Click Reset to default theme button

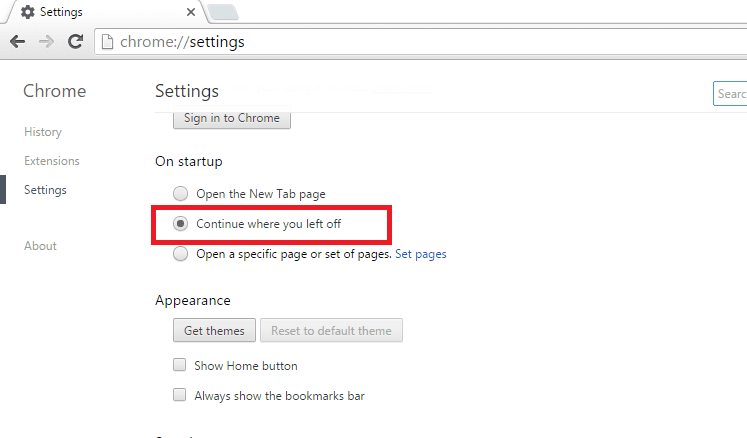[331, 330]
